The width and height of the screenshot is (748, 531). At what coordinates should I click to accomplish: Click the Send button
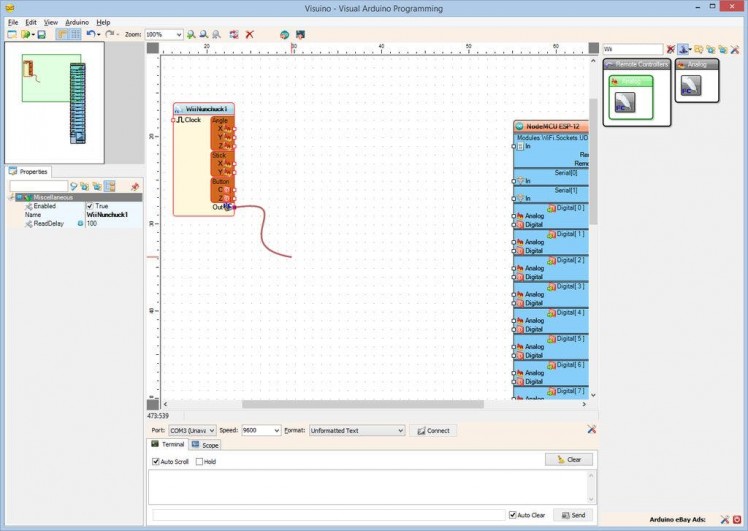click(574, 515)
